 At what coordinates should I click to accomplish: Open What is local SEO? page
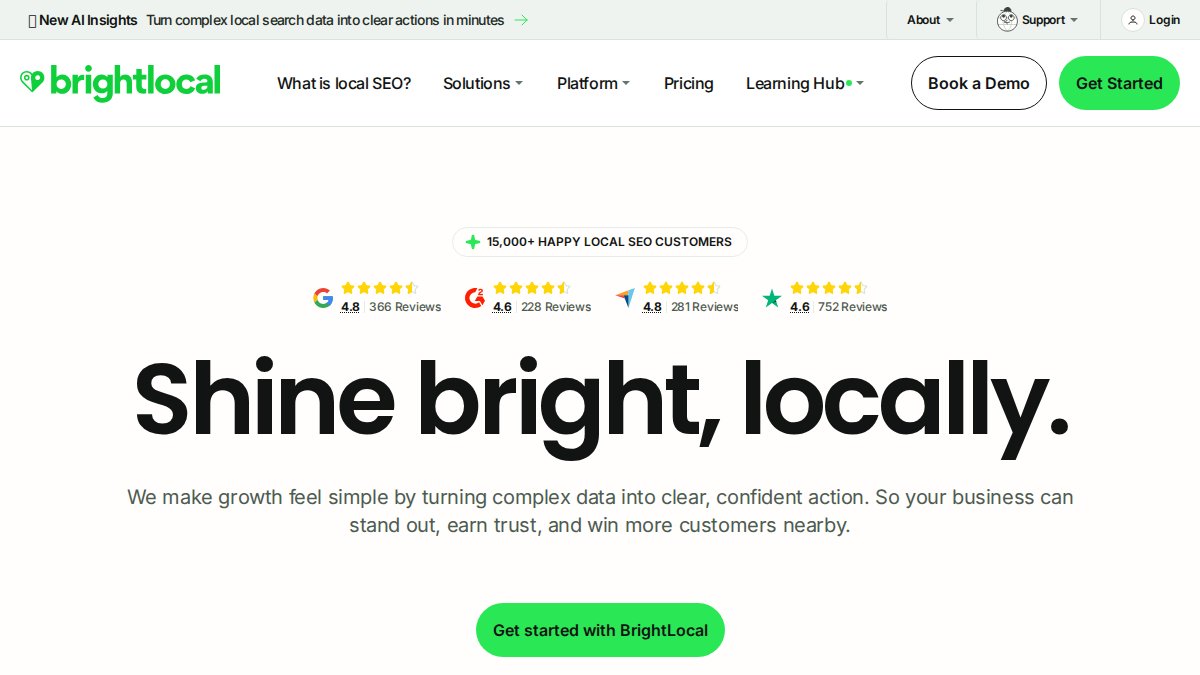344,83
